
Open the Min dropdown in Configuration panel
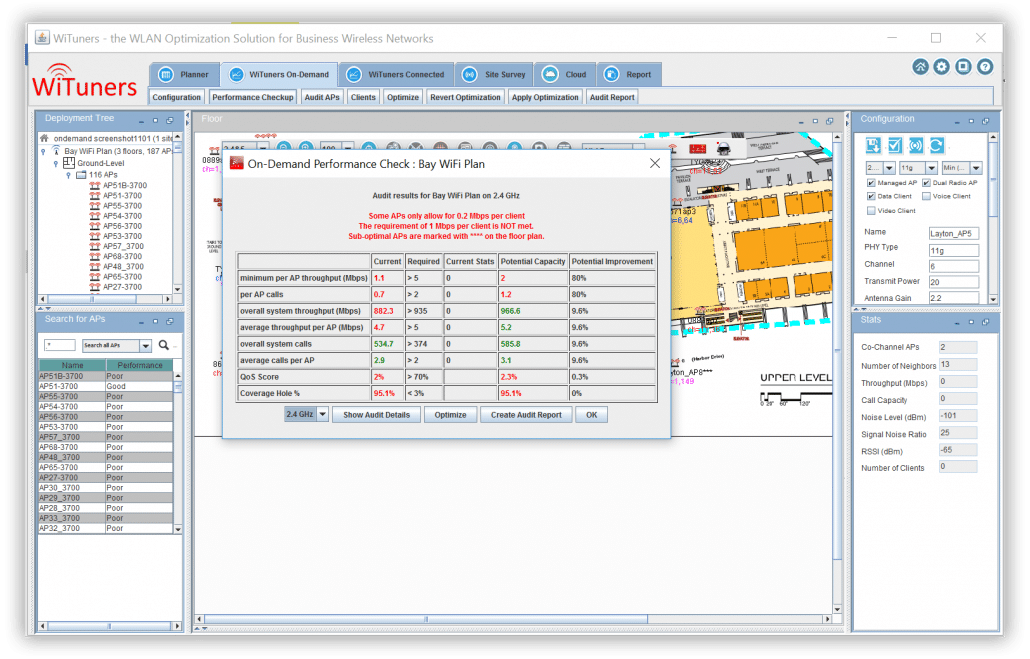click(976, 168)
